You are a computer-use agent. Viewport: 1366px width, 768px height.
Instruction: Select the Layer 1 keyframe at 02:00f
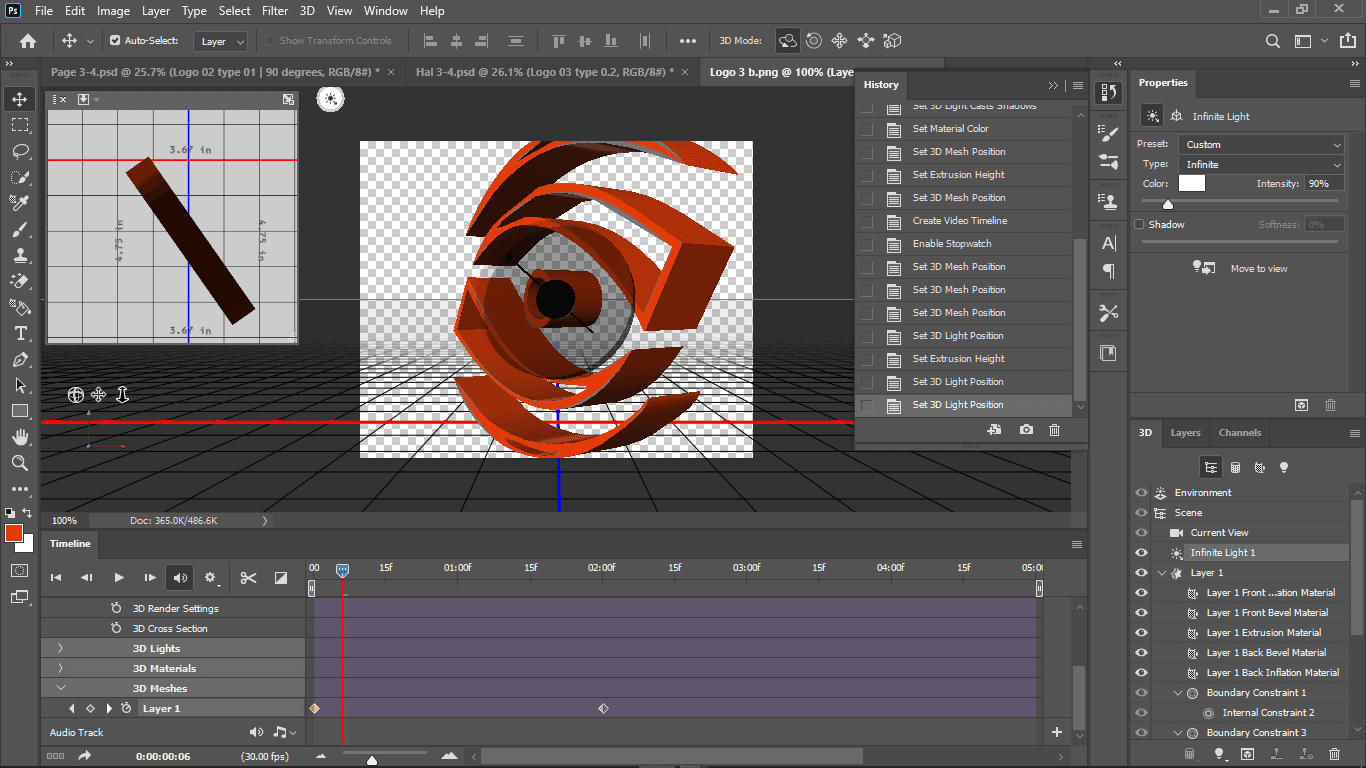(603, 709)
